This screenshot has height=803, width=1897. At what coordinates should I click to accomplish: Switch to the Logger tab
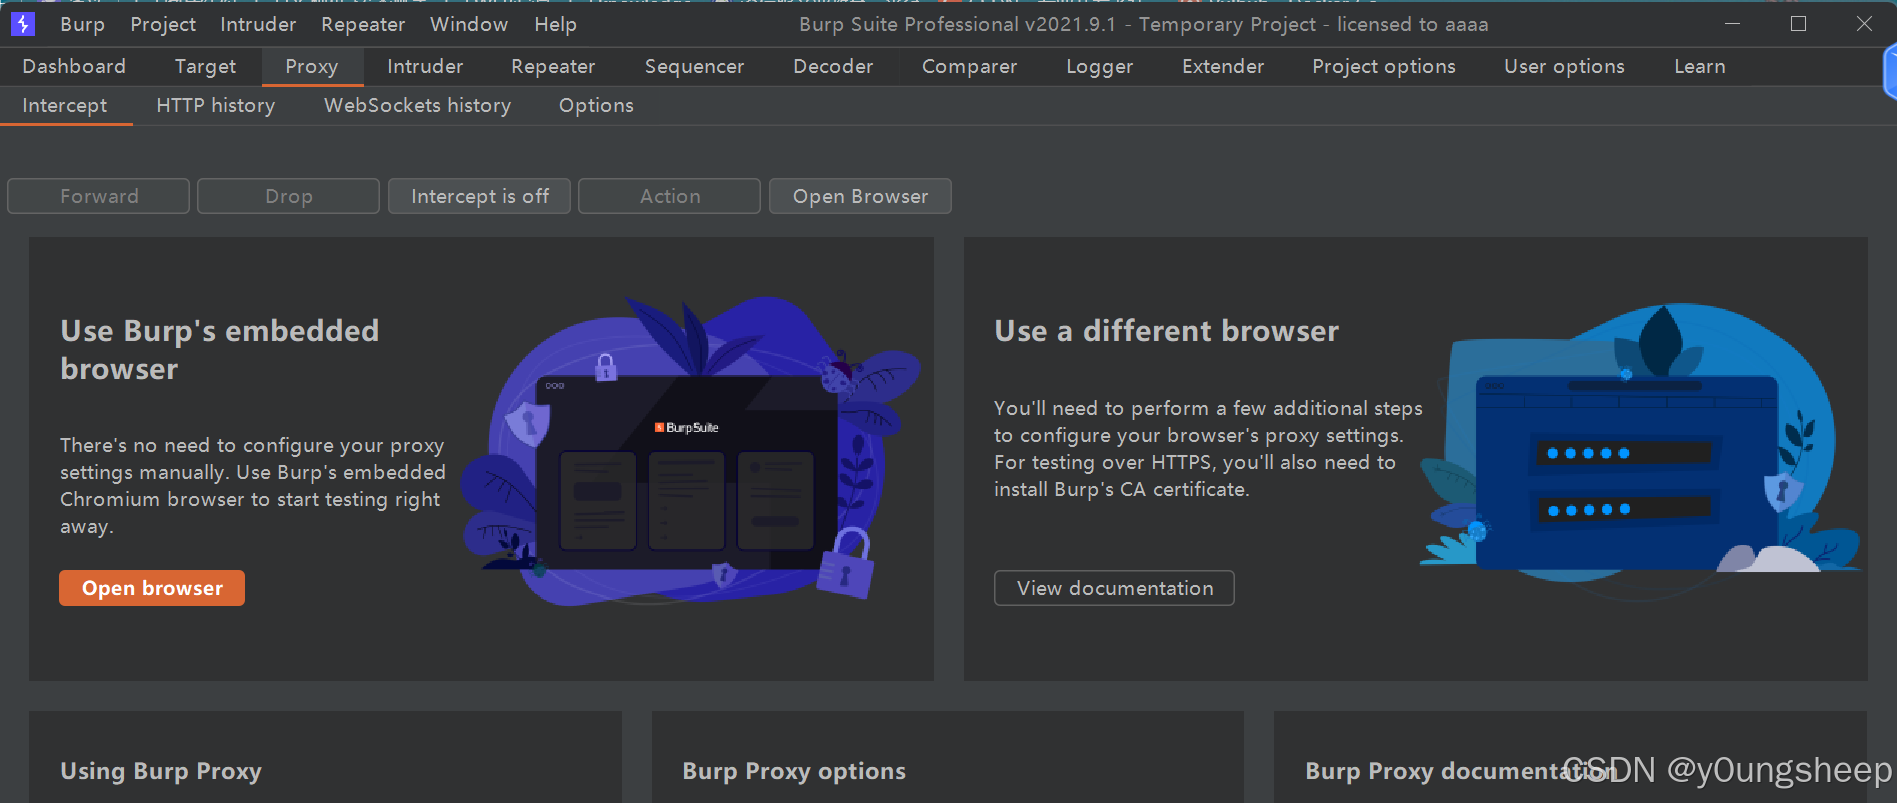[x=1099, y=66]
